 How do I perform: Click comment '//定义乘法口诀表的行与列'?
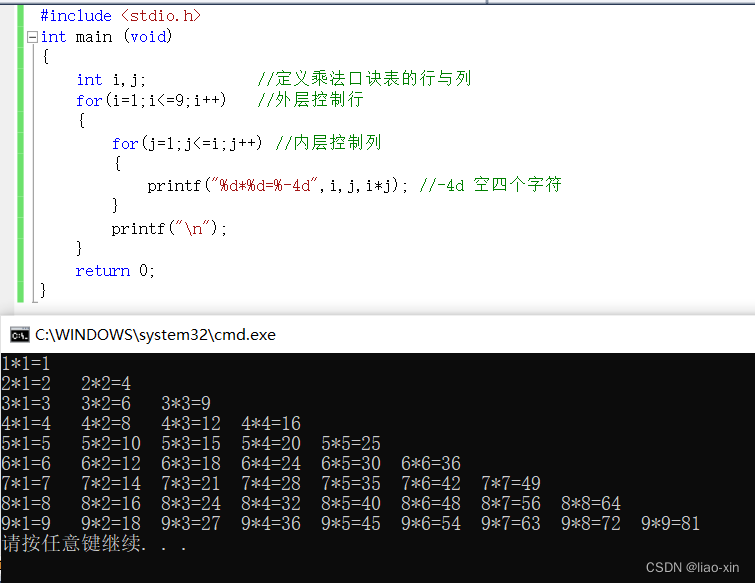[x=364, y=78]
